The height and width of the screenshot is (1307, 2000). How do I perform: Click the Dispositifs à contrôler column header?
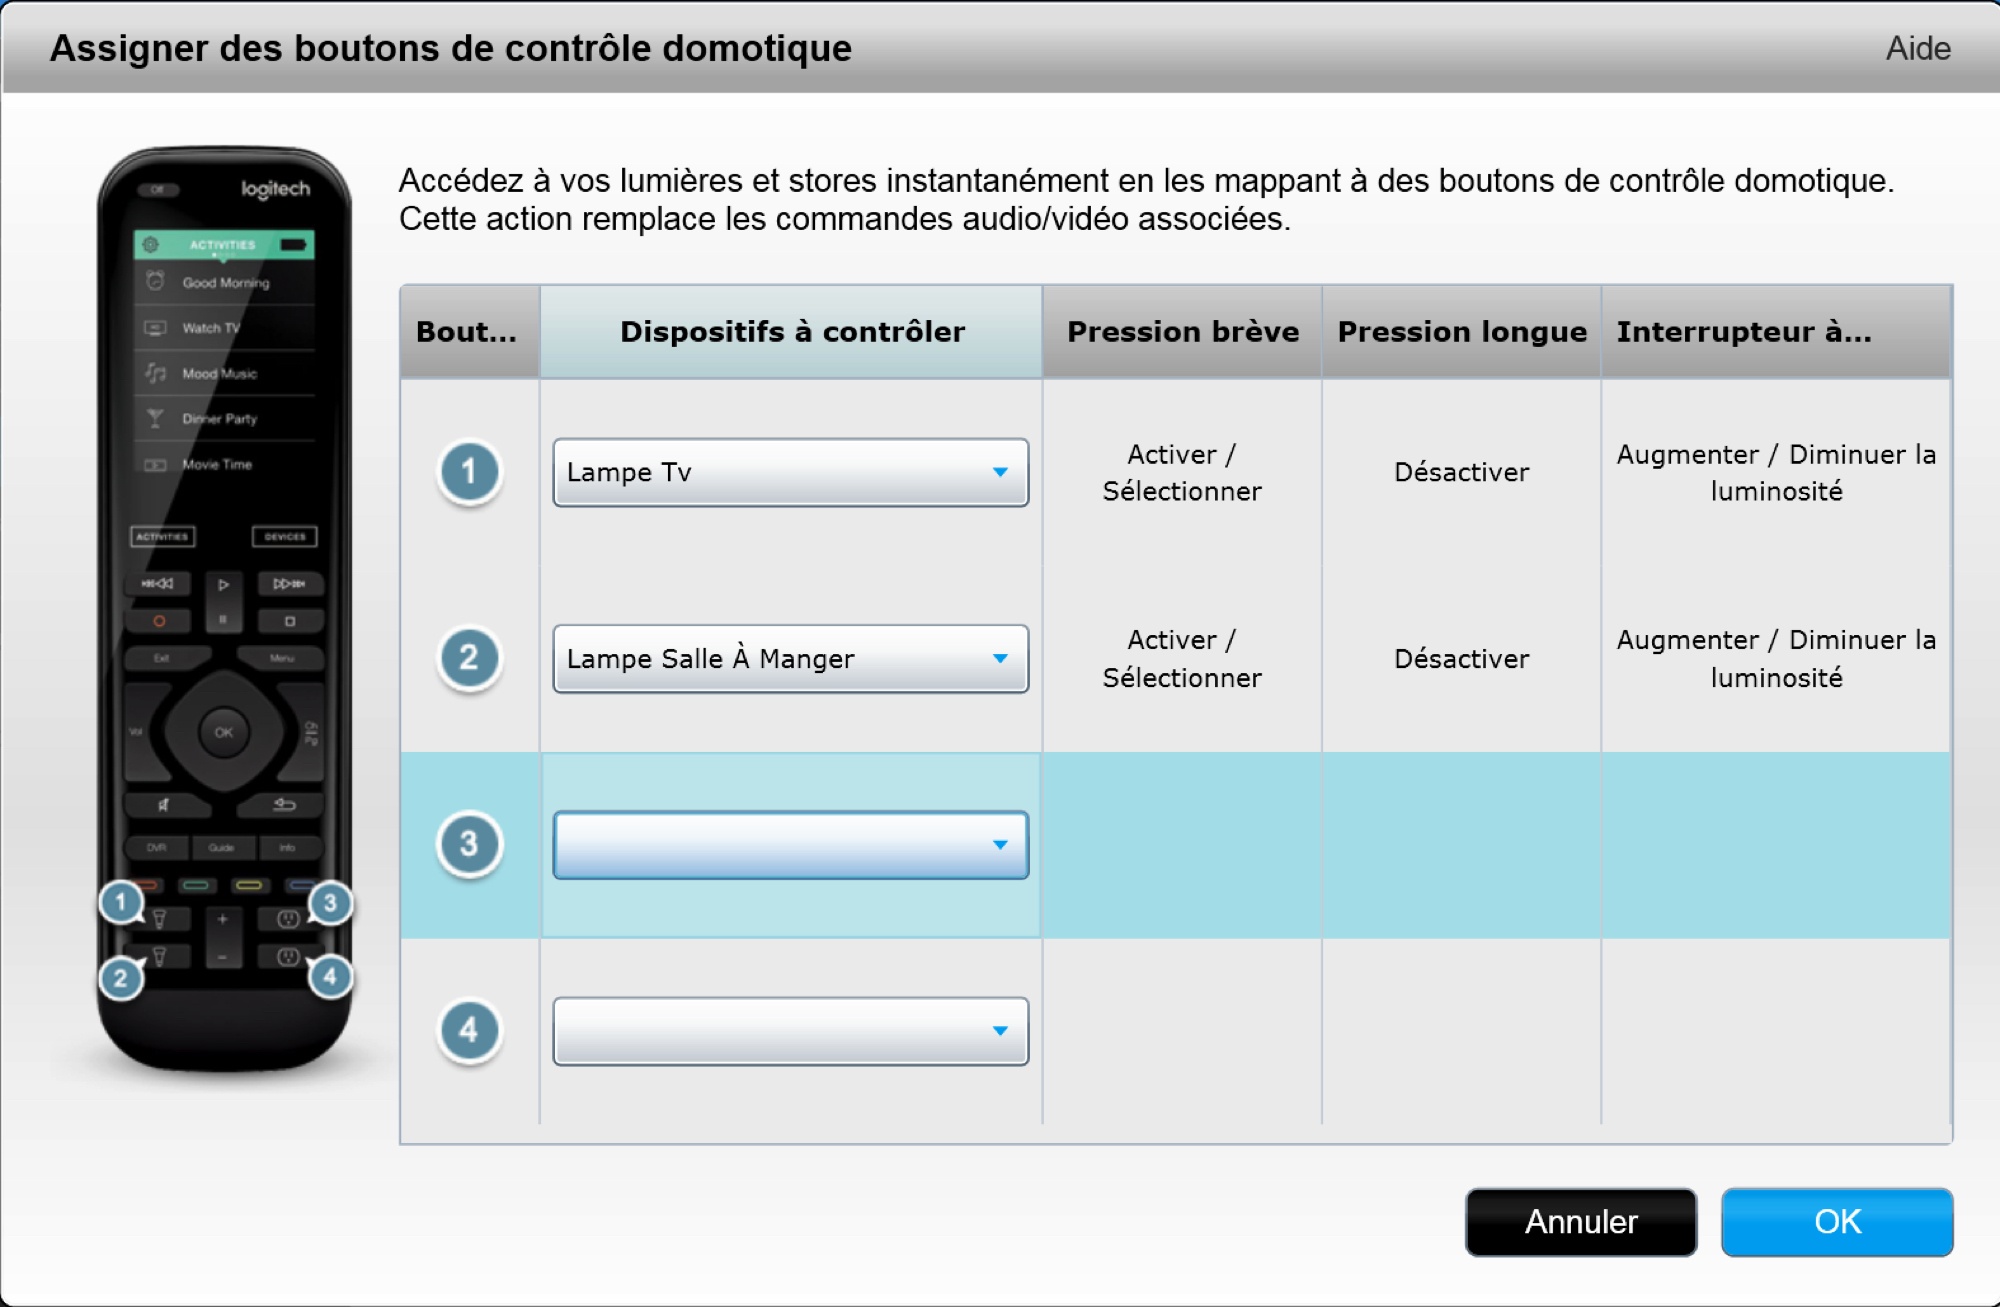791,332
